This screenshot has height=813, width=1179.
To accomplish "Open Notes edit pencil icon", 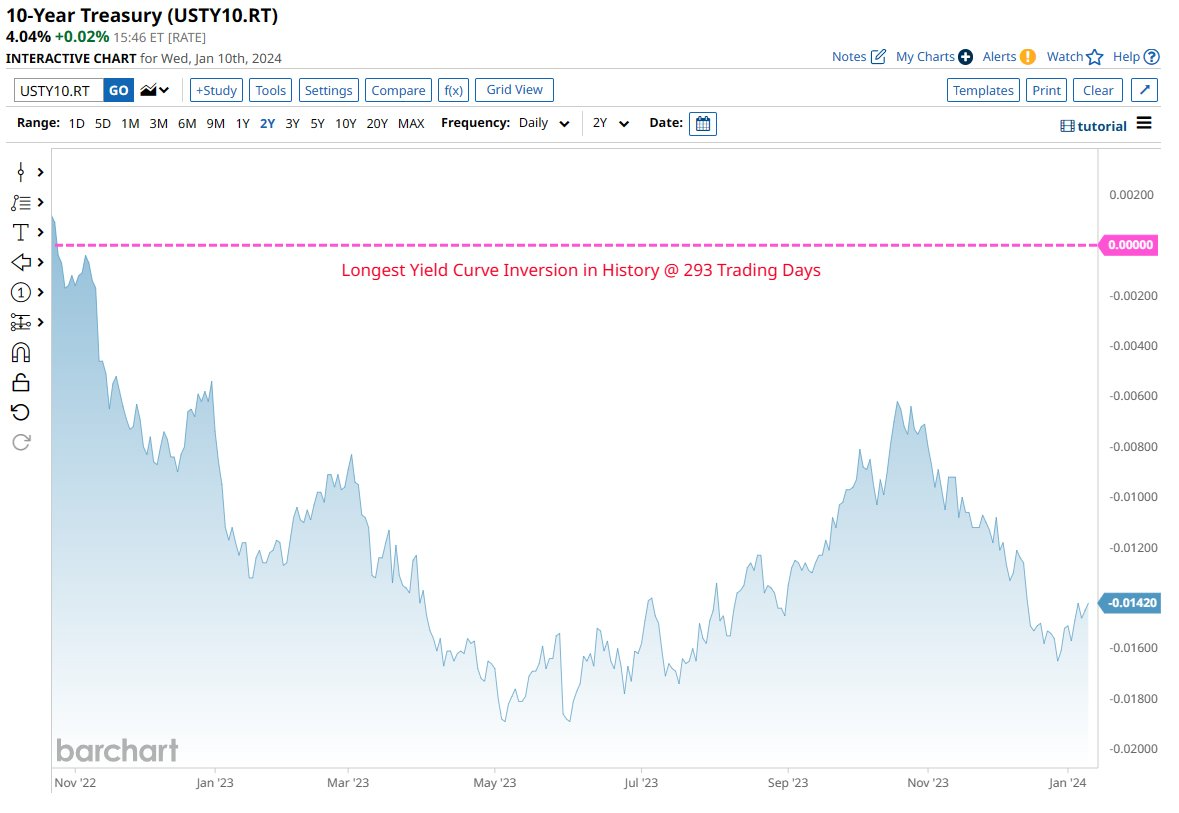I will pyautogui.click(x=878, y=56).
